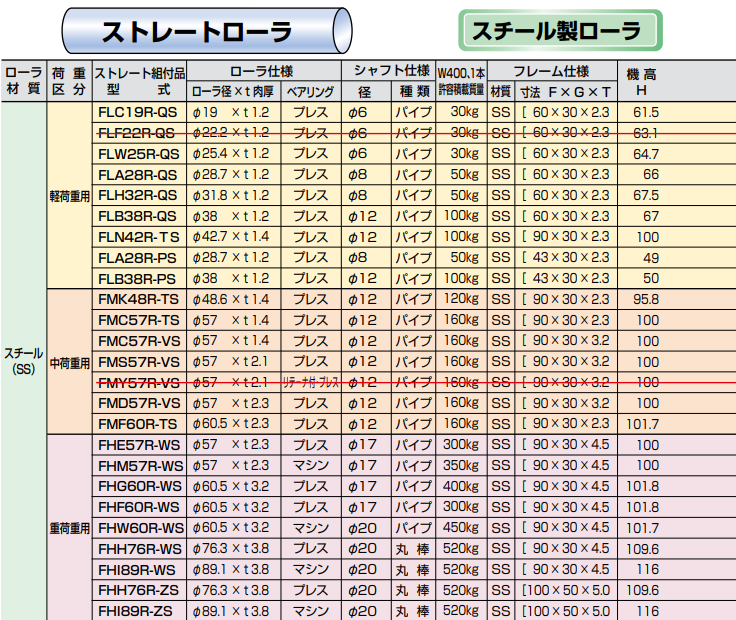Select the 軽荷重用 load category cell

click(x=69, y=196)
